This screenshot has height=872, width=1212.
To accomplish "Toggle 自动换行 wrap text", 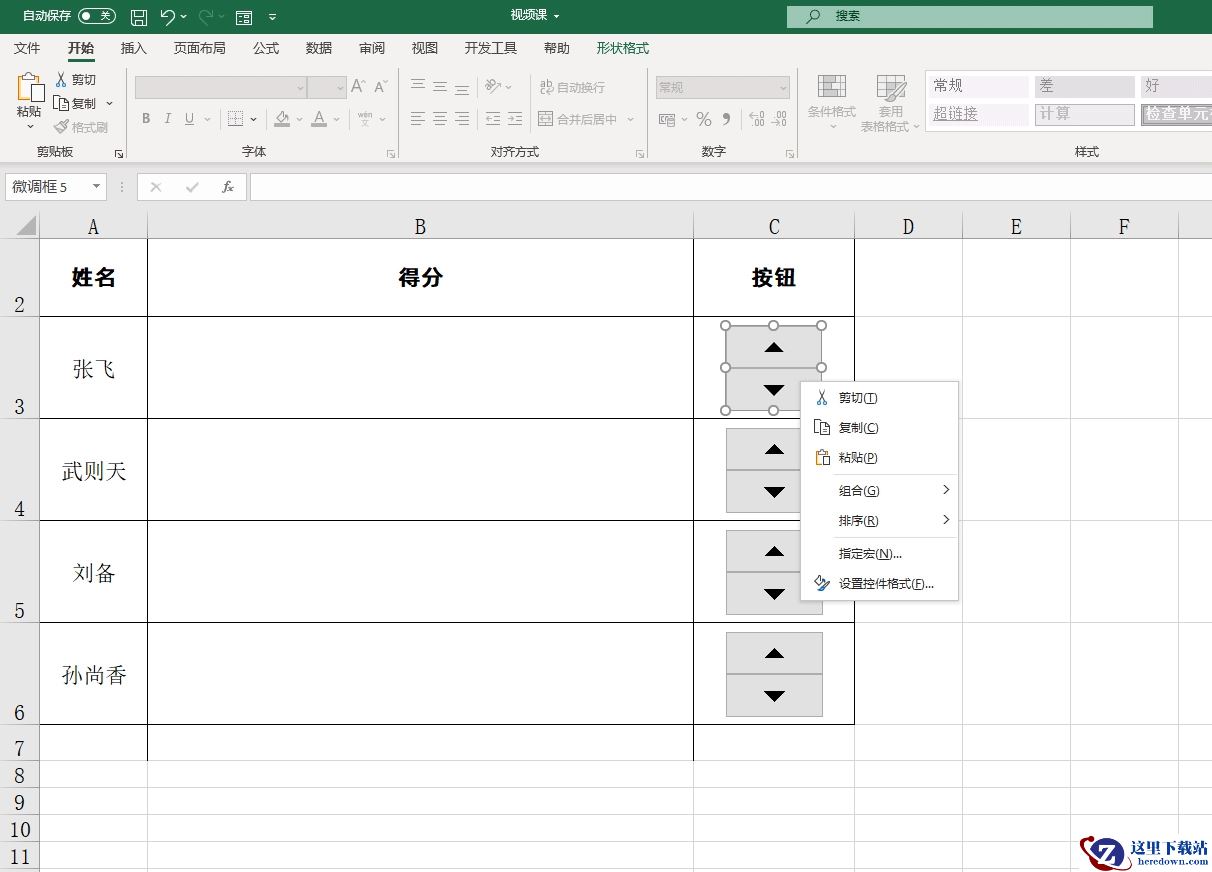I will pyautogui.click(x=572, y=87).
